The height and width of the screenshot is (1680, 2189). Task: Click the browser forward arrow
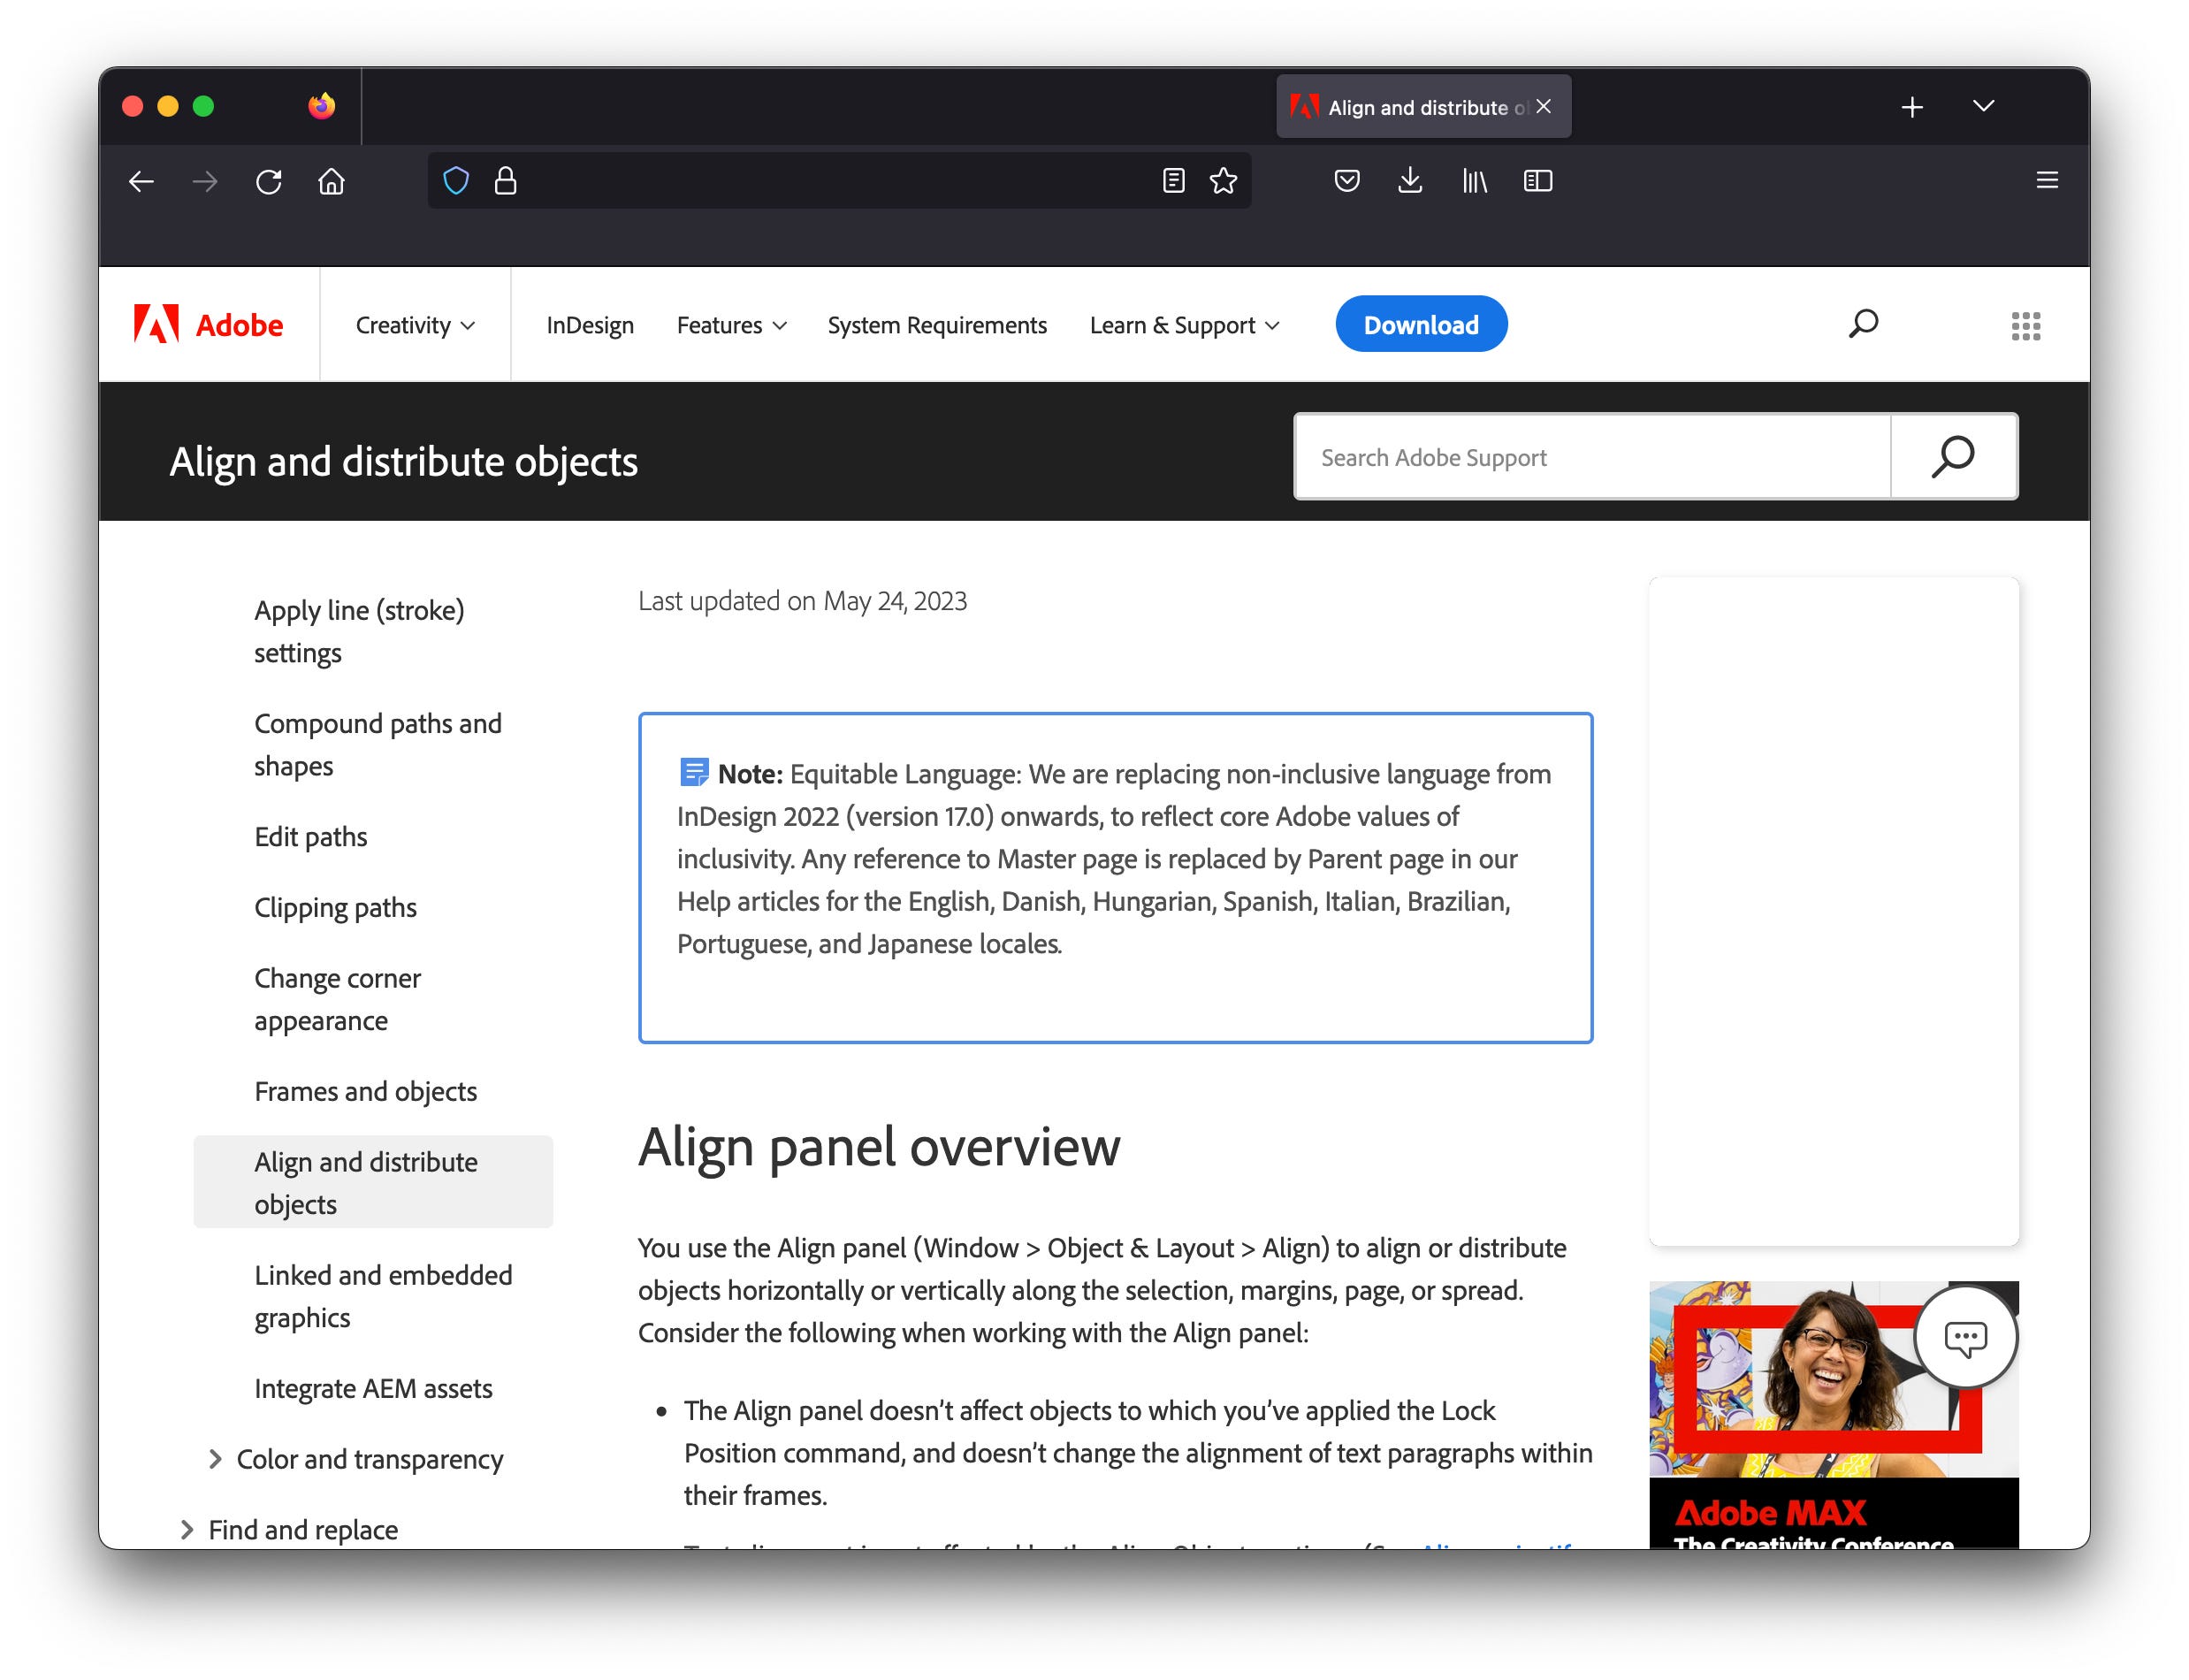tap(205, 181)
